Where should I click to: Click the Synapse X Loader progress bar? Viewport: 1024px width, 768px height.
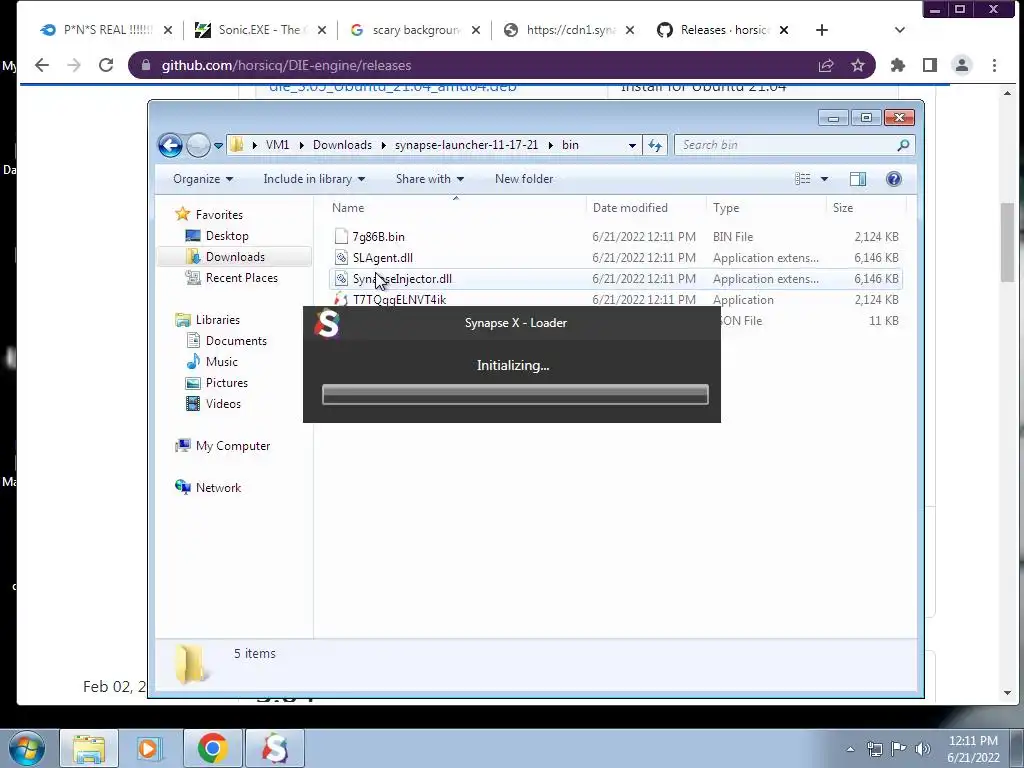515,394
